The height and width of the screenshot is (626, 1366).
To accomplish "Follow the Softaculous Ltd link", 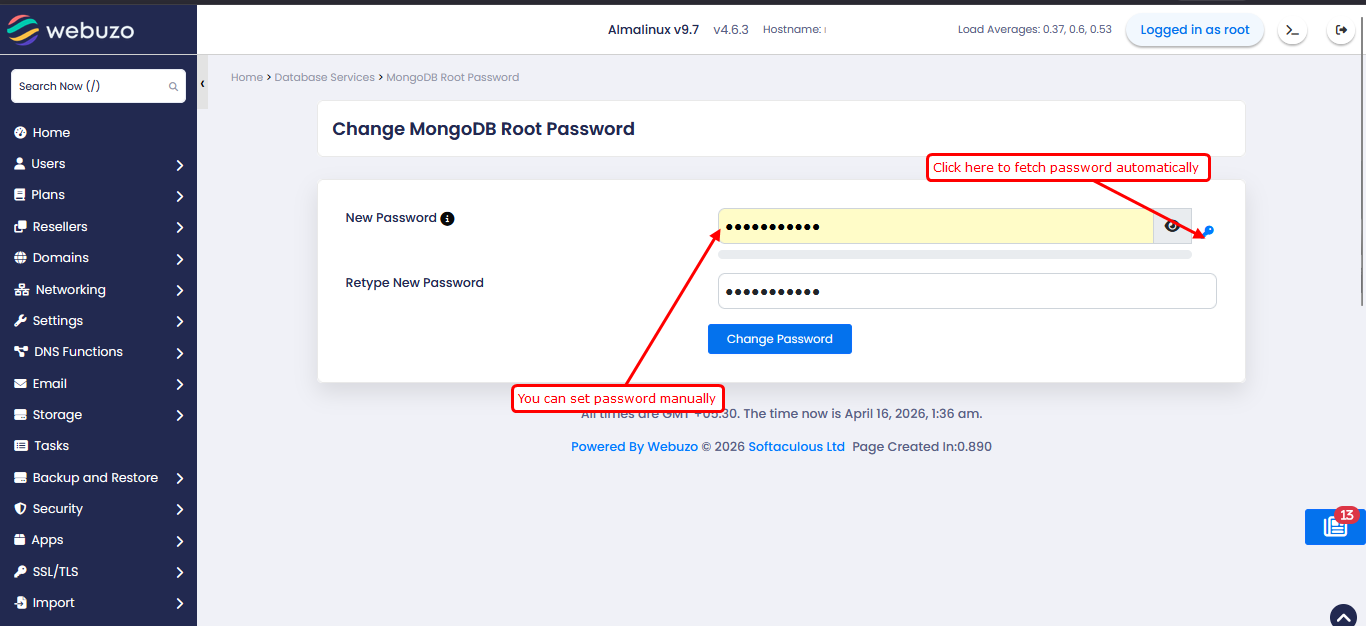I will [x=796, y=447].
